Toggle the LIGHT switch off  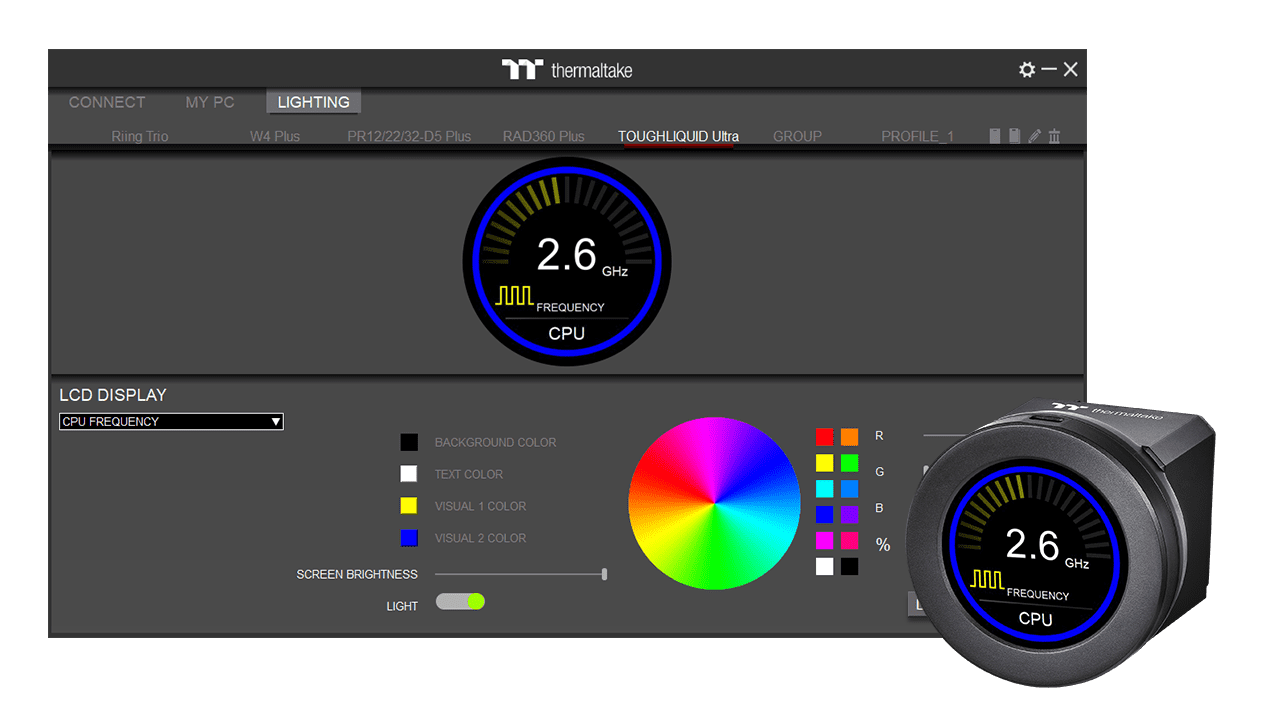[x=460, y=601]
